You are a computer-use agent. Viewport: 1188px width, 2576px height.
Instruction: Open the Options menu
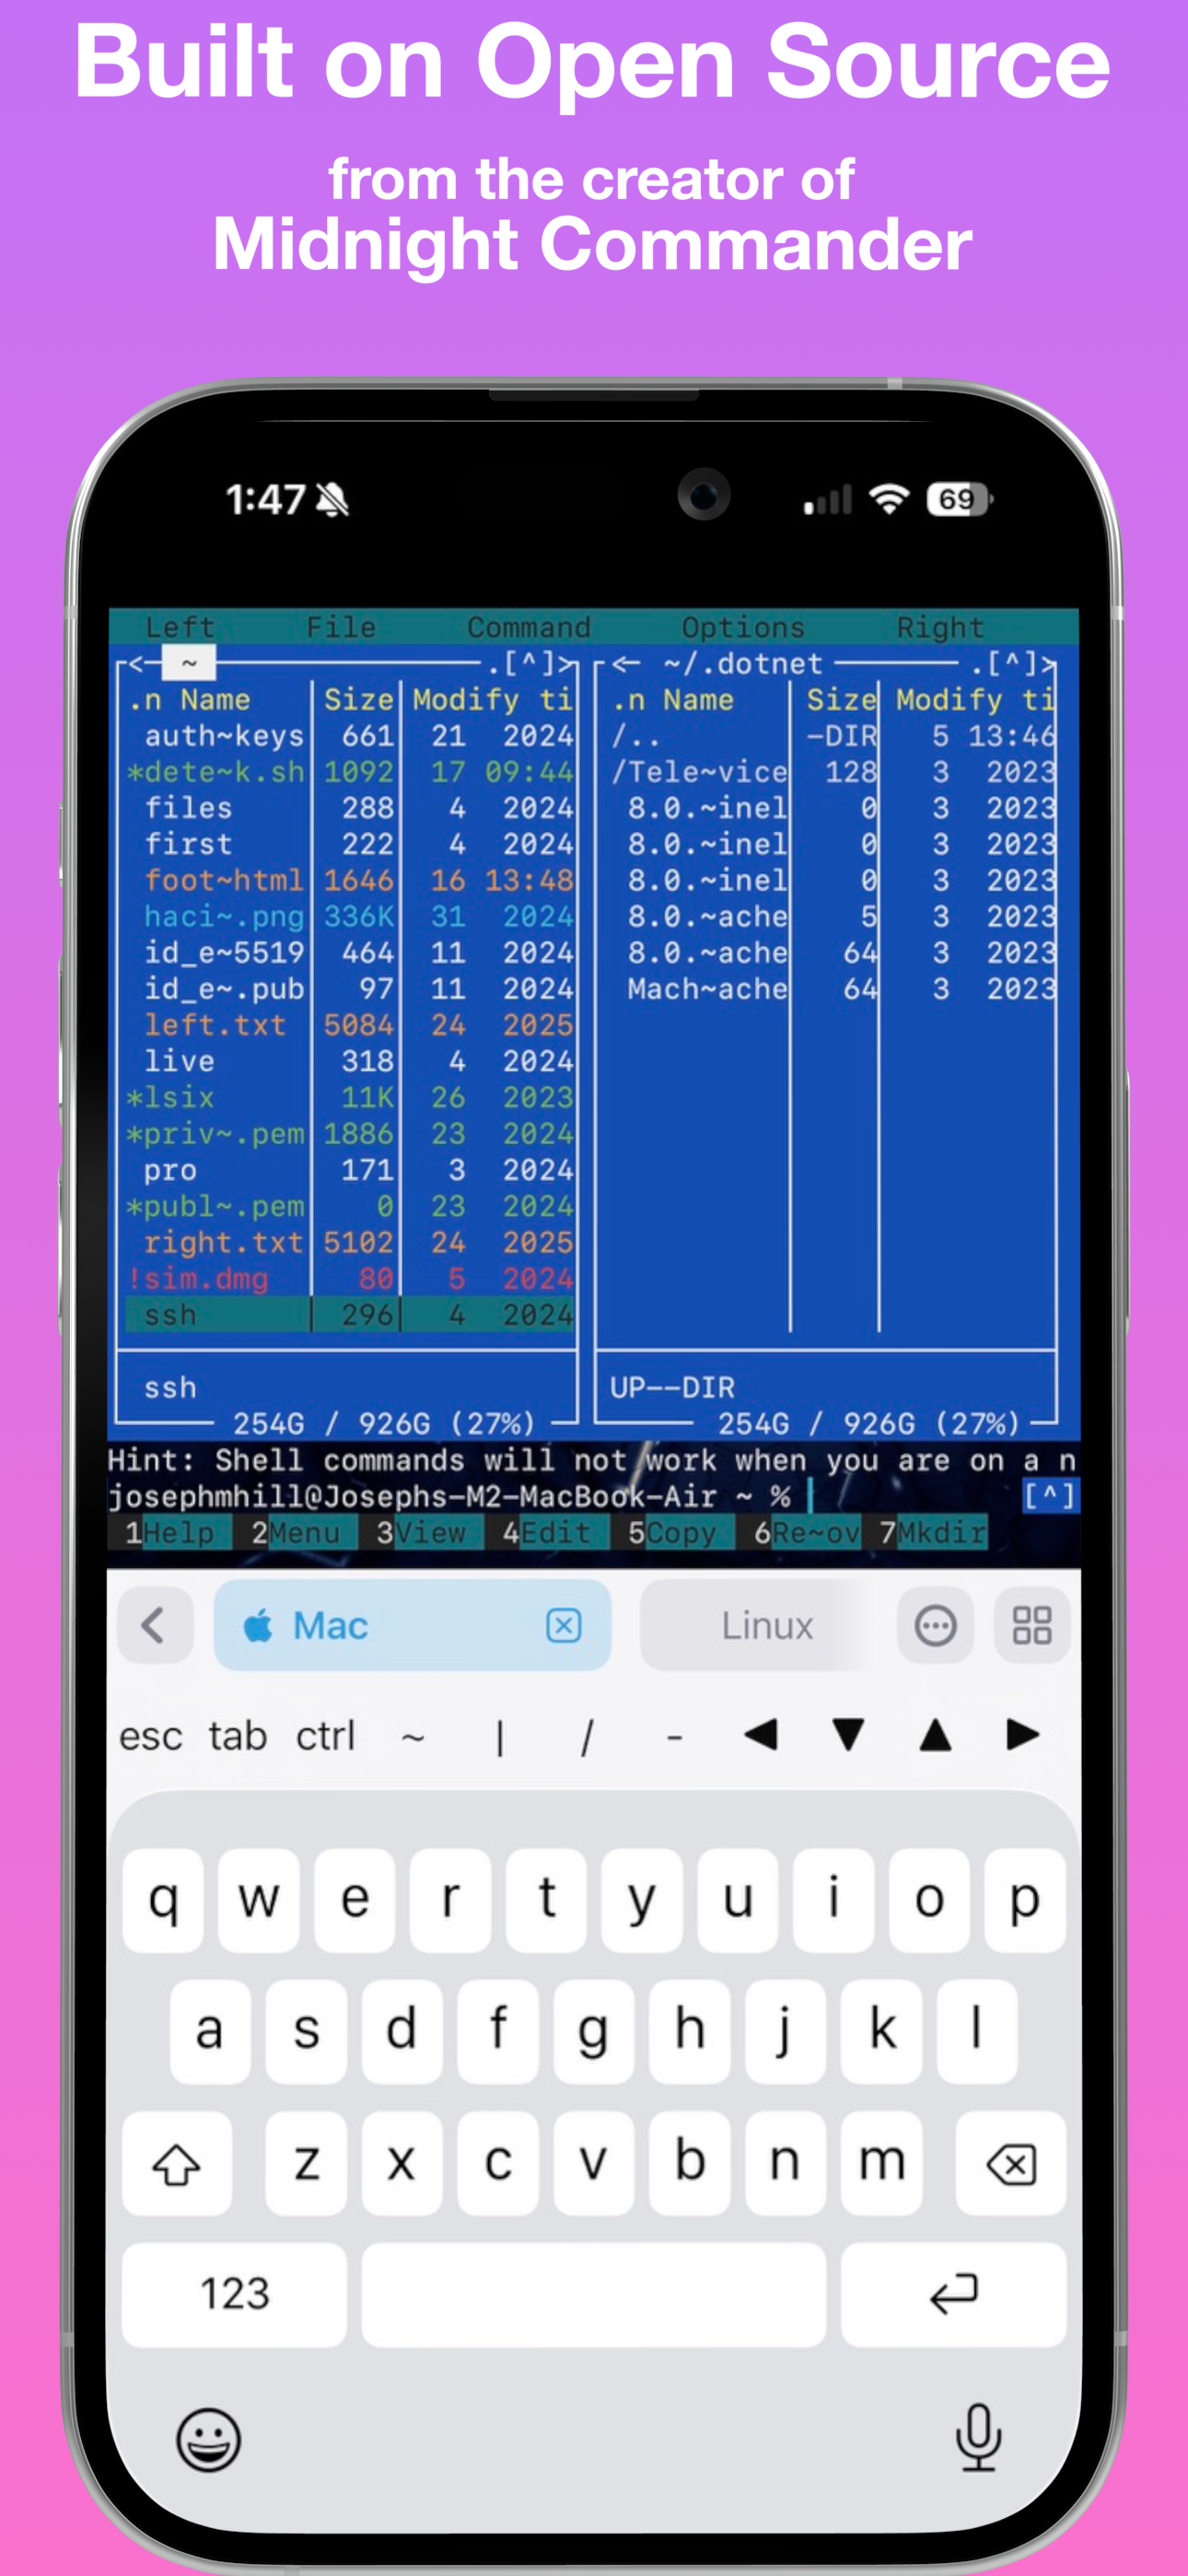743,627
